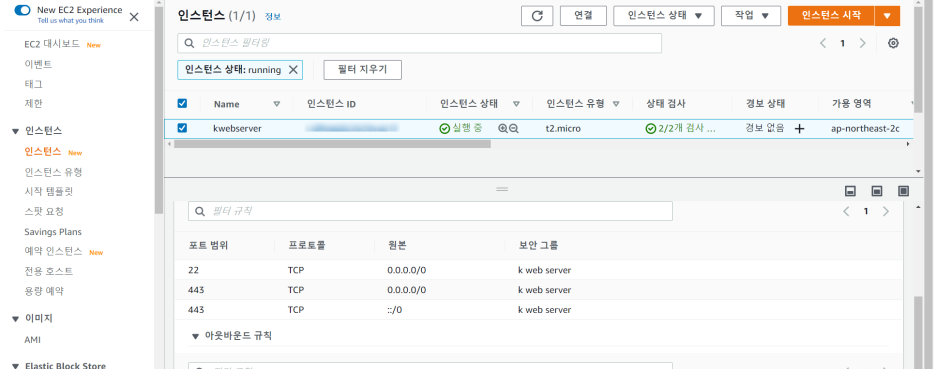Open the 작업 dropdown menu
The height and width of the screenshot is (369, 936).
point(751,16)
